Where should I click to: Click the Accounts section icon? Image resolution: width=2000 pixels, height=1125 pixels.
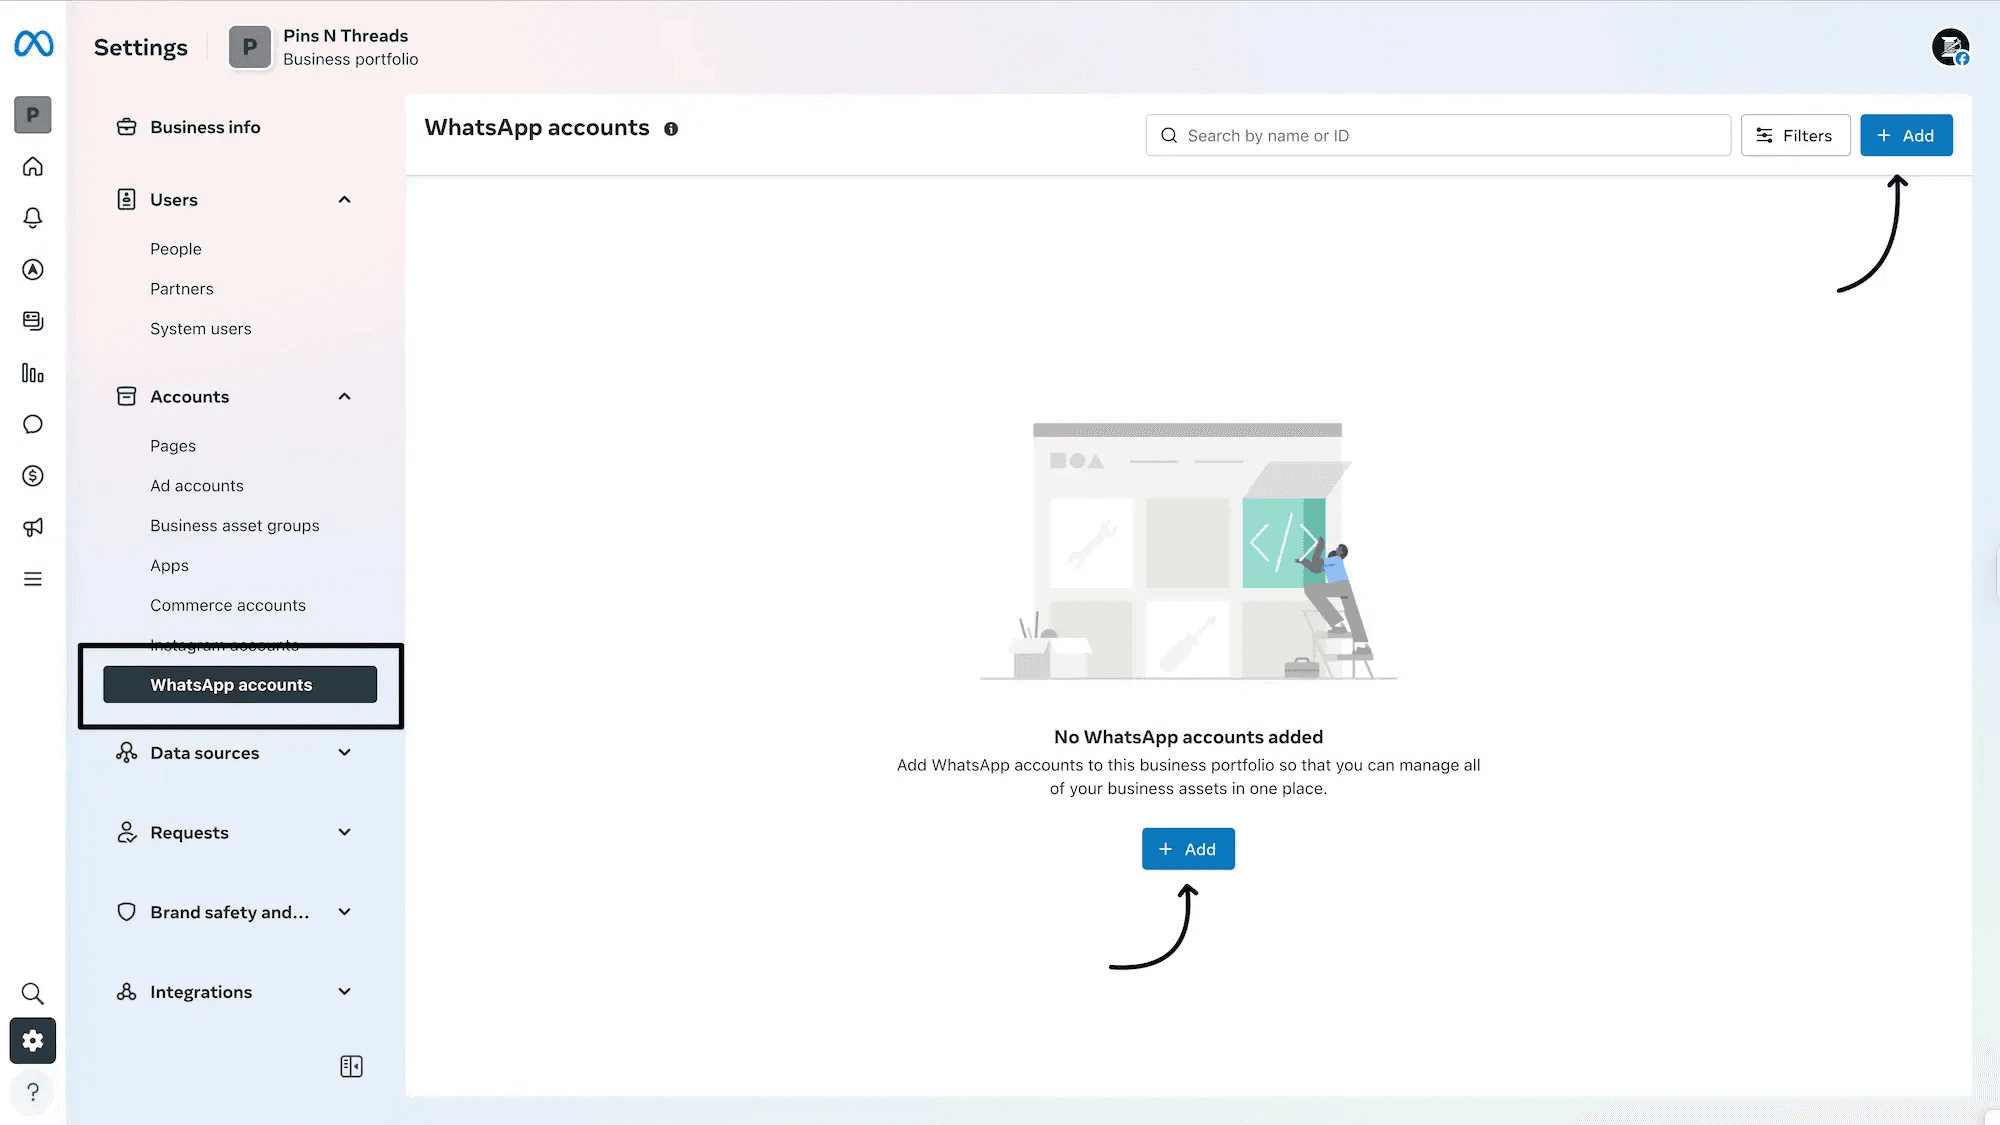click(126, 396)
